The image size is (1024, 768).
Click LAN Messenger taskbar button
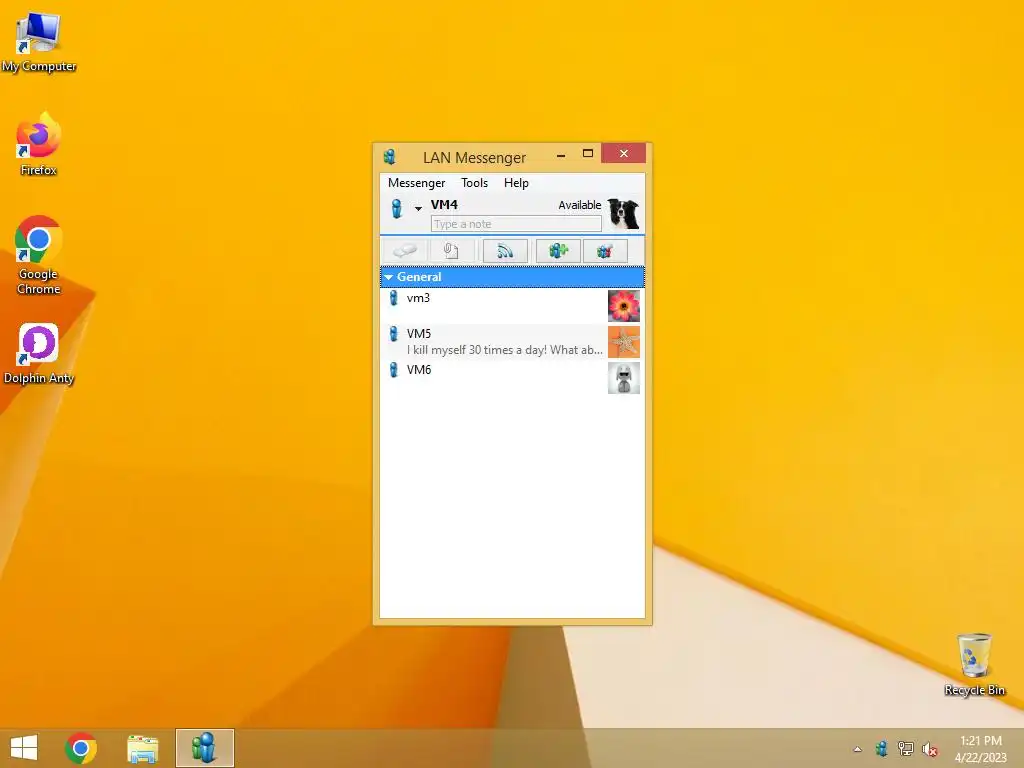204,748
